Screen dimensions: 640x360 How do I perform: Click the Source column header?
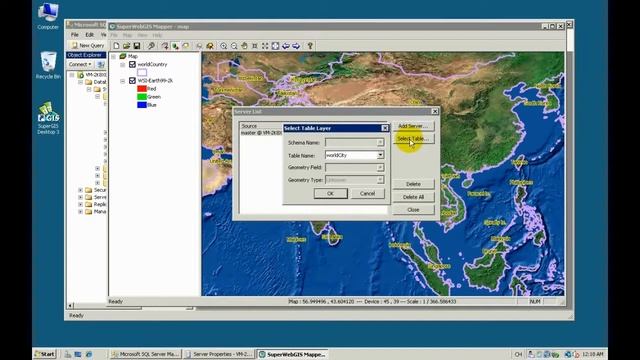click(261, 126)
